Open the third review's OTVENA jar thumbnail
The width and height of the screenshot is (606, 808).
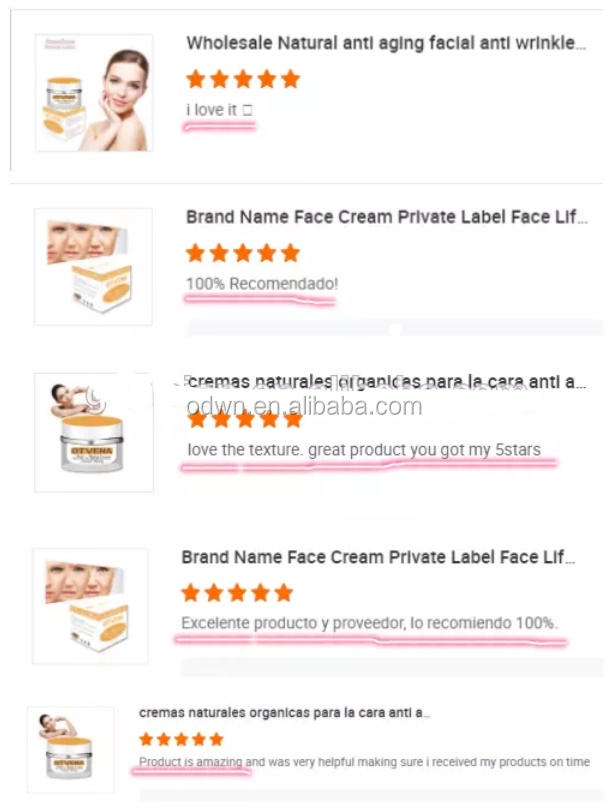point(93,432)
